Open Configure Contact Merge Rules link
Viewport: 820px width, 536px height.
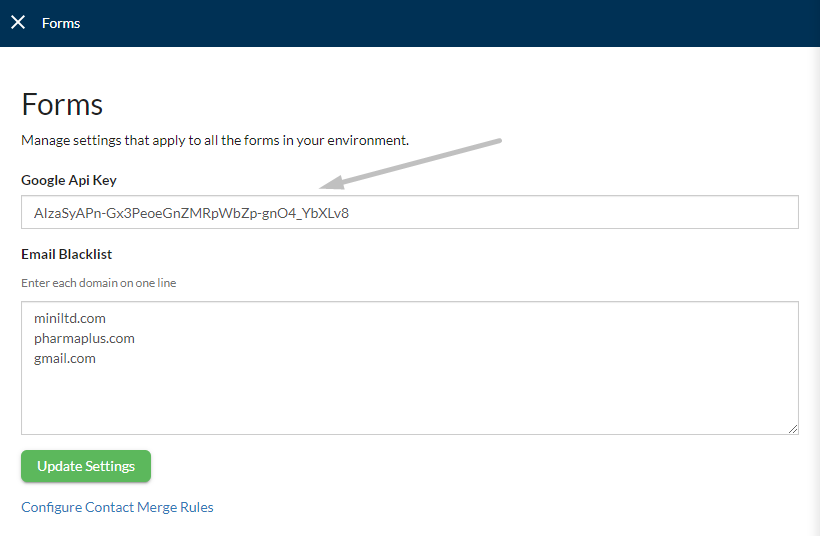point(117,507)
